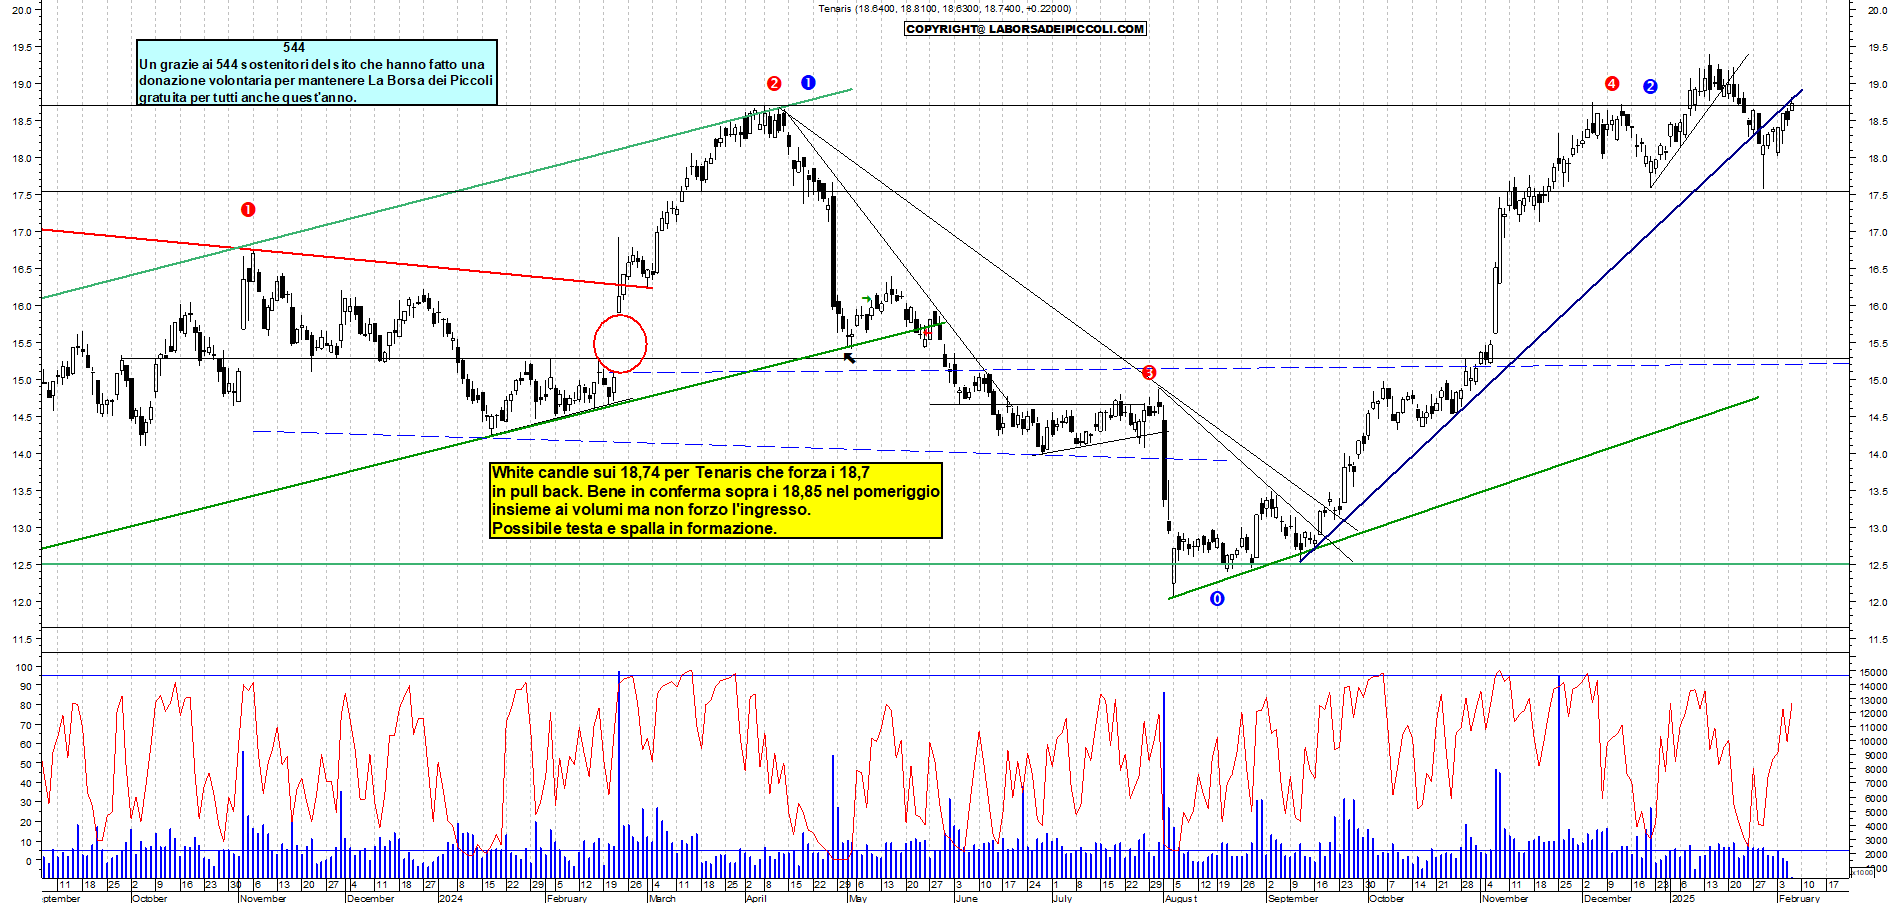Click the horizontal green line at 12.5

pyautogui.click(x=945, y=564)
